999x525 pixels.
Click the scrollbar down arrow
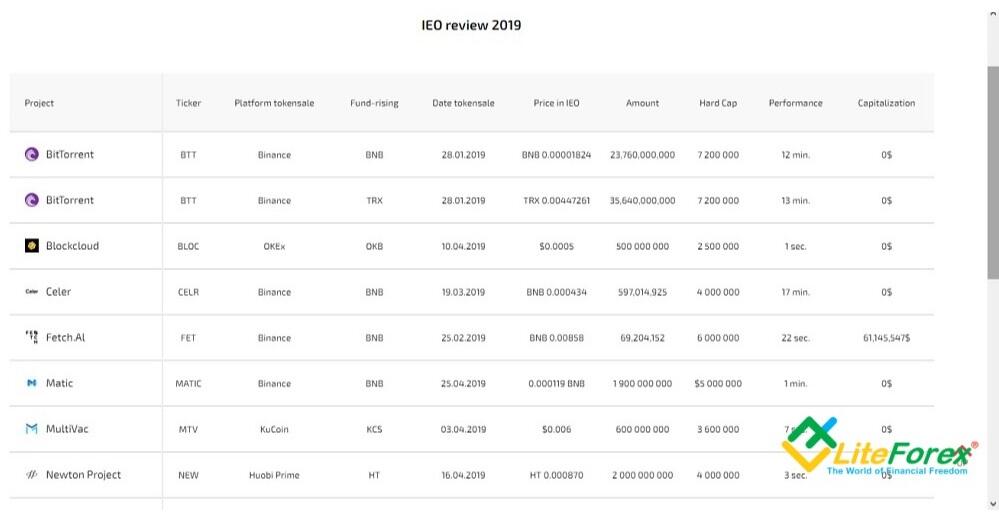click(x=993, y=505)
